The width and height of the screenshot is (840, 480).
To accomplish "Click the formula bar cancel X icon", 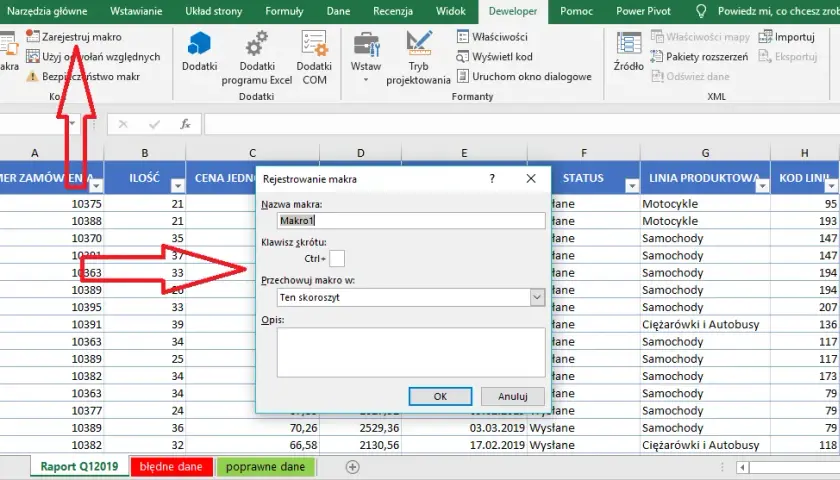I will (123, 124).
